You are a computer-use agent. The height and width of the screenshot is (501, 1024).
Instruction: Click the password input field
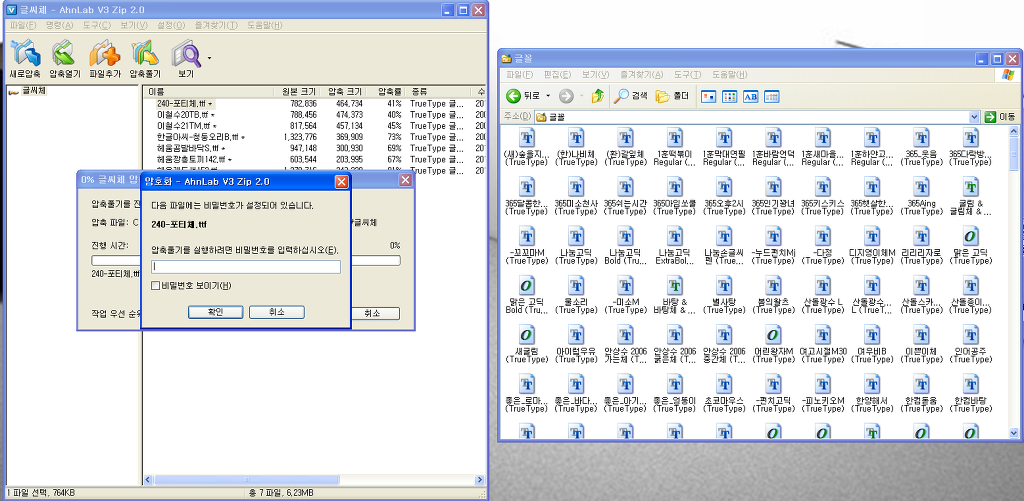[x=245, y=267]
